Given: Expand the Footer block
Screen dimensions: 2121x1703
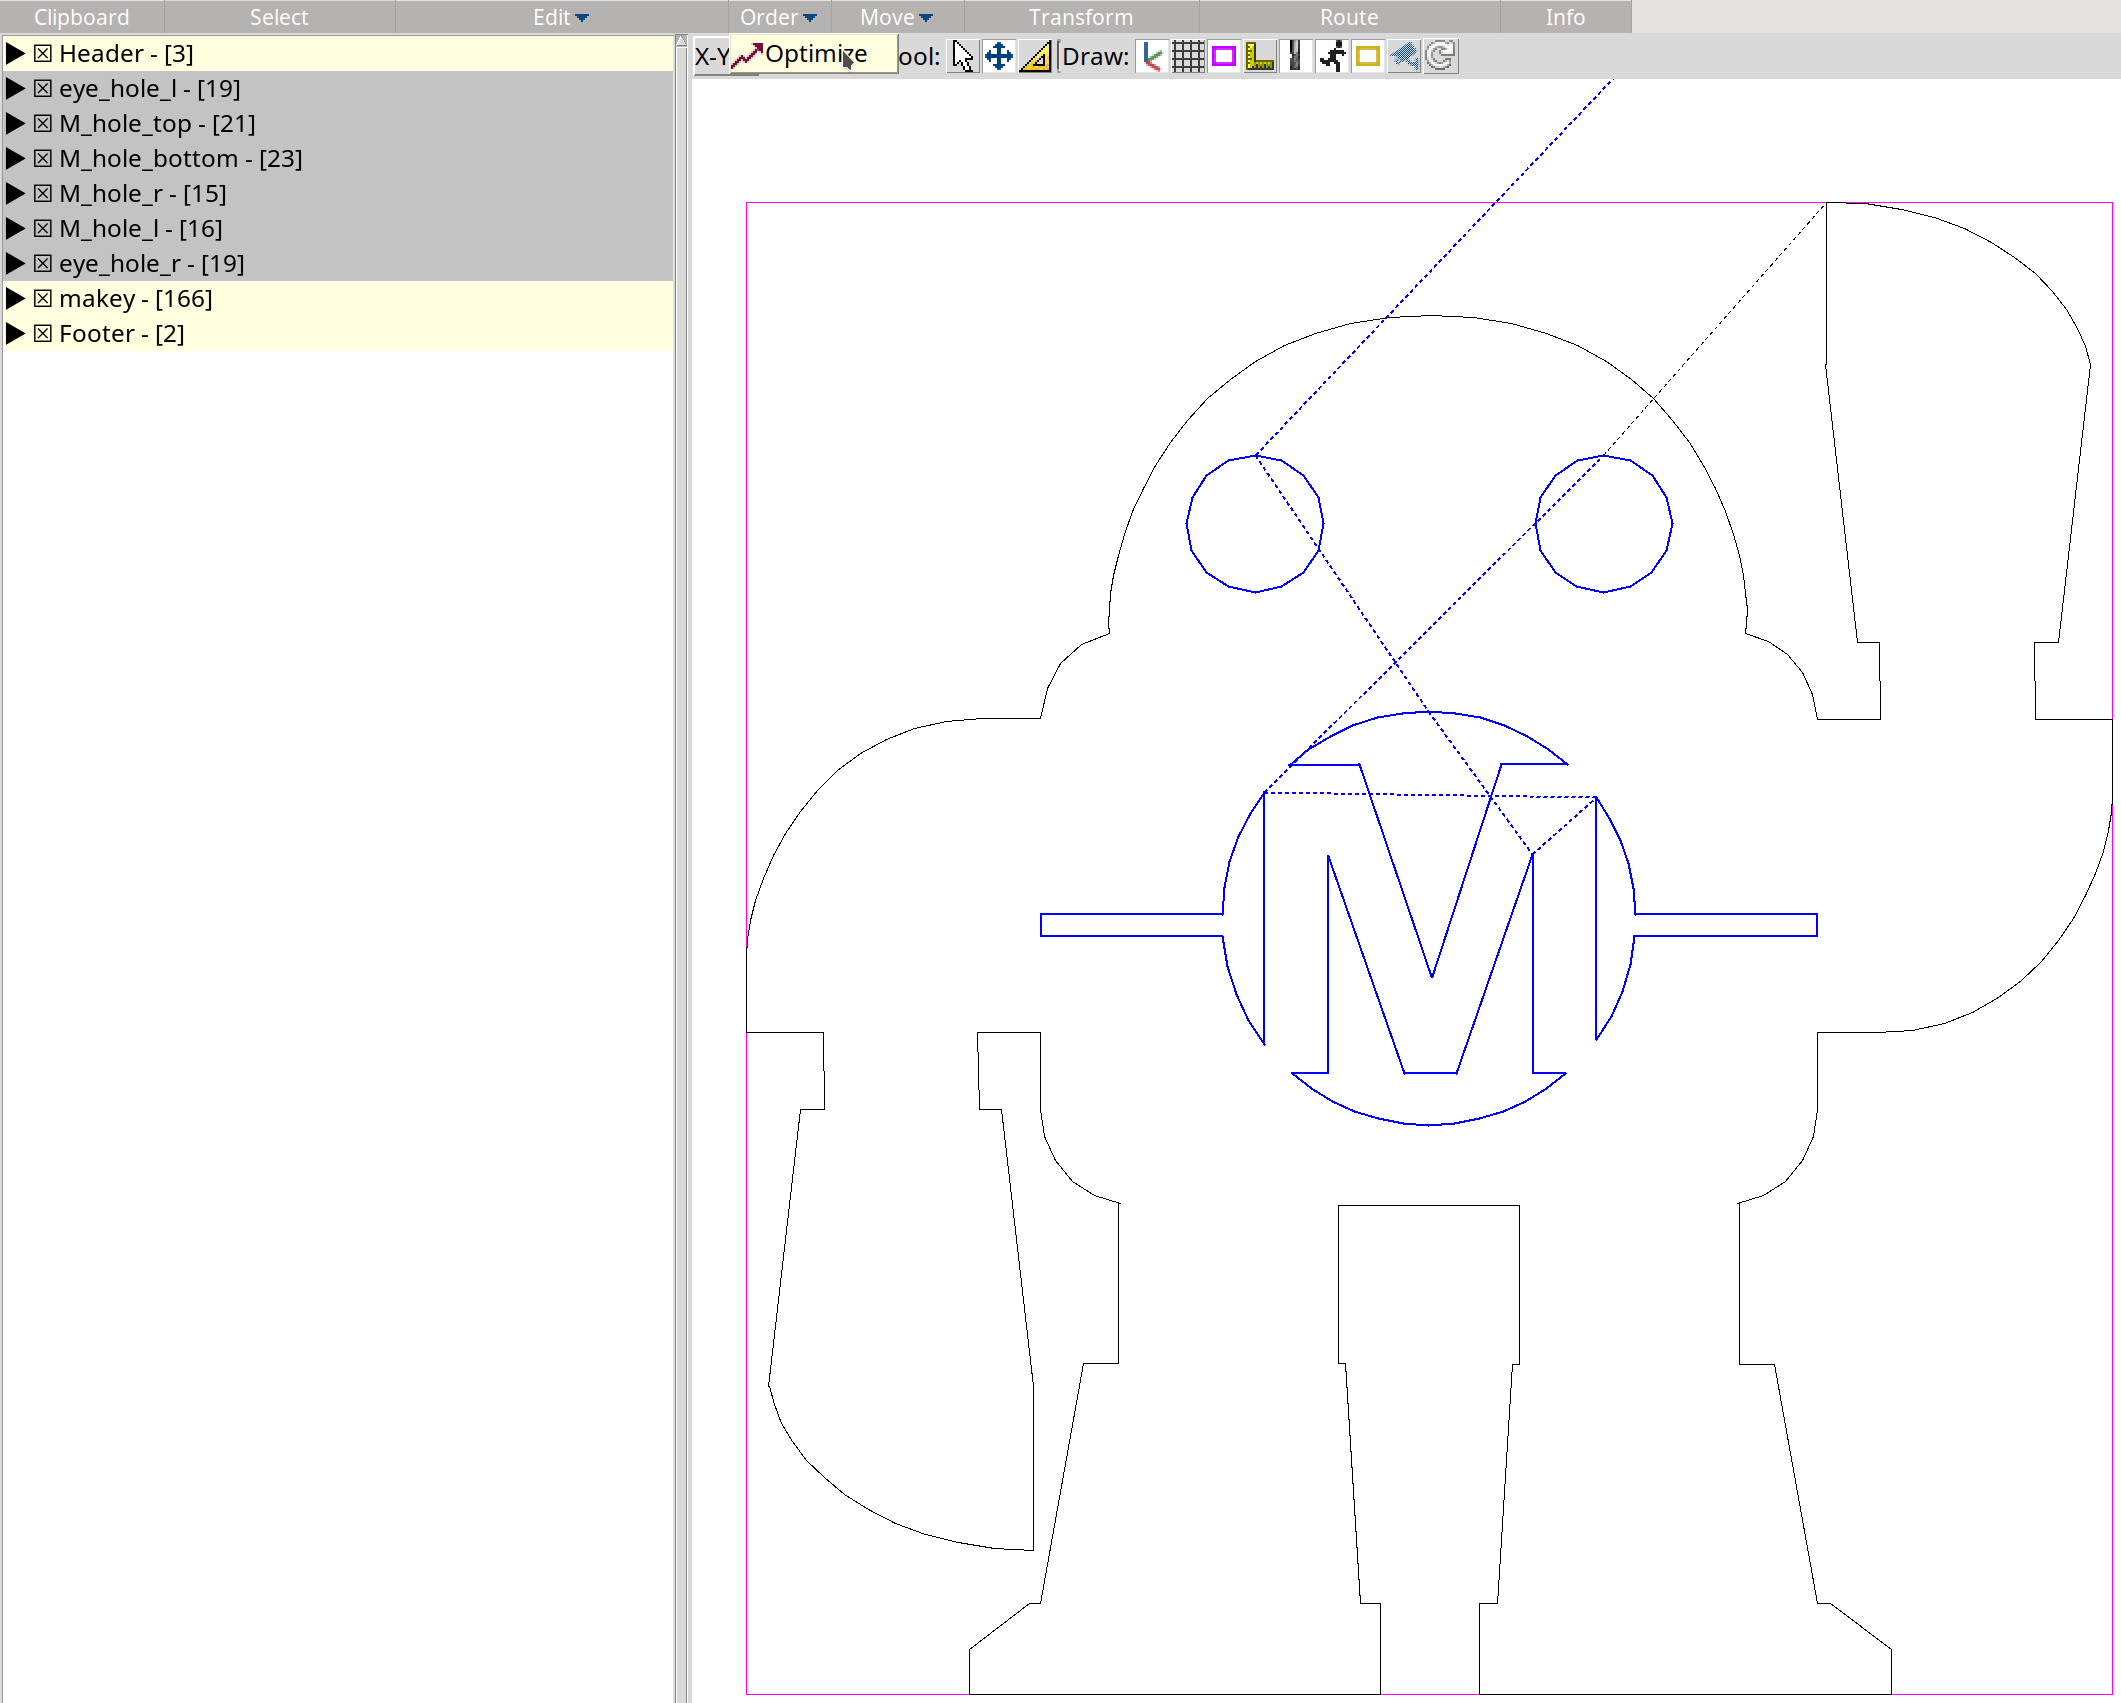Looking at the screenshot, I should (15, 334).
